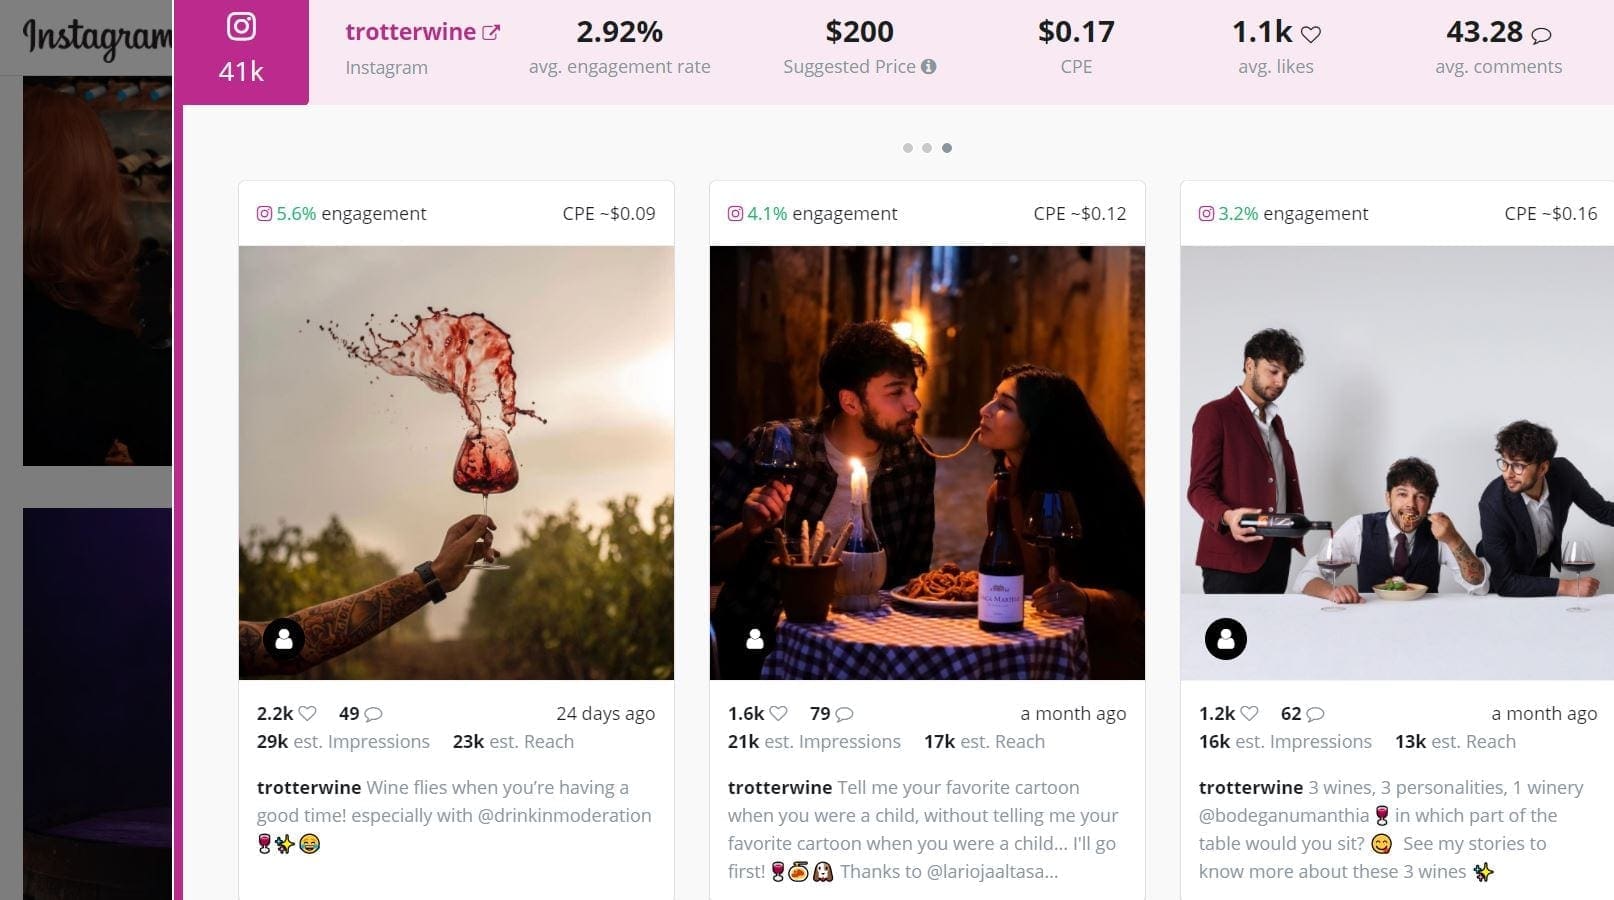Select the third carousel dot
The width and height of the screenshot is (1614, 900).
click(x=947, y=148)
